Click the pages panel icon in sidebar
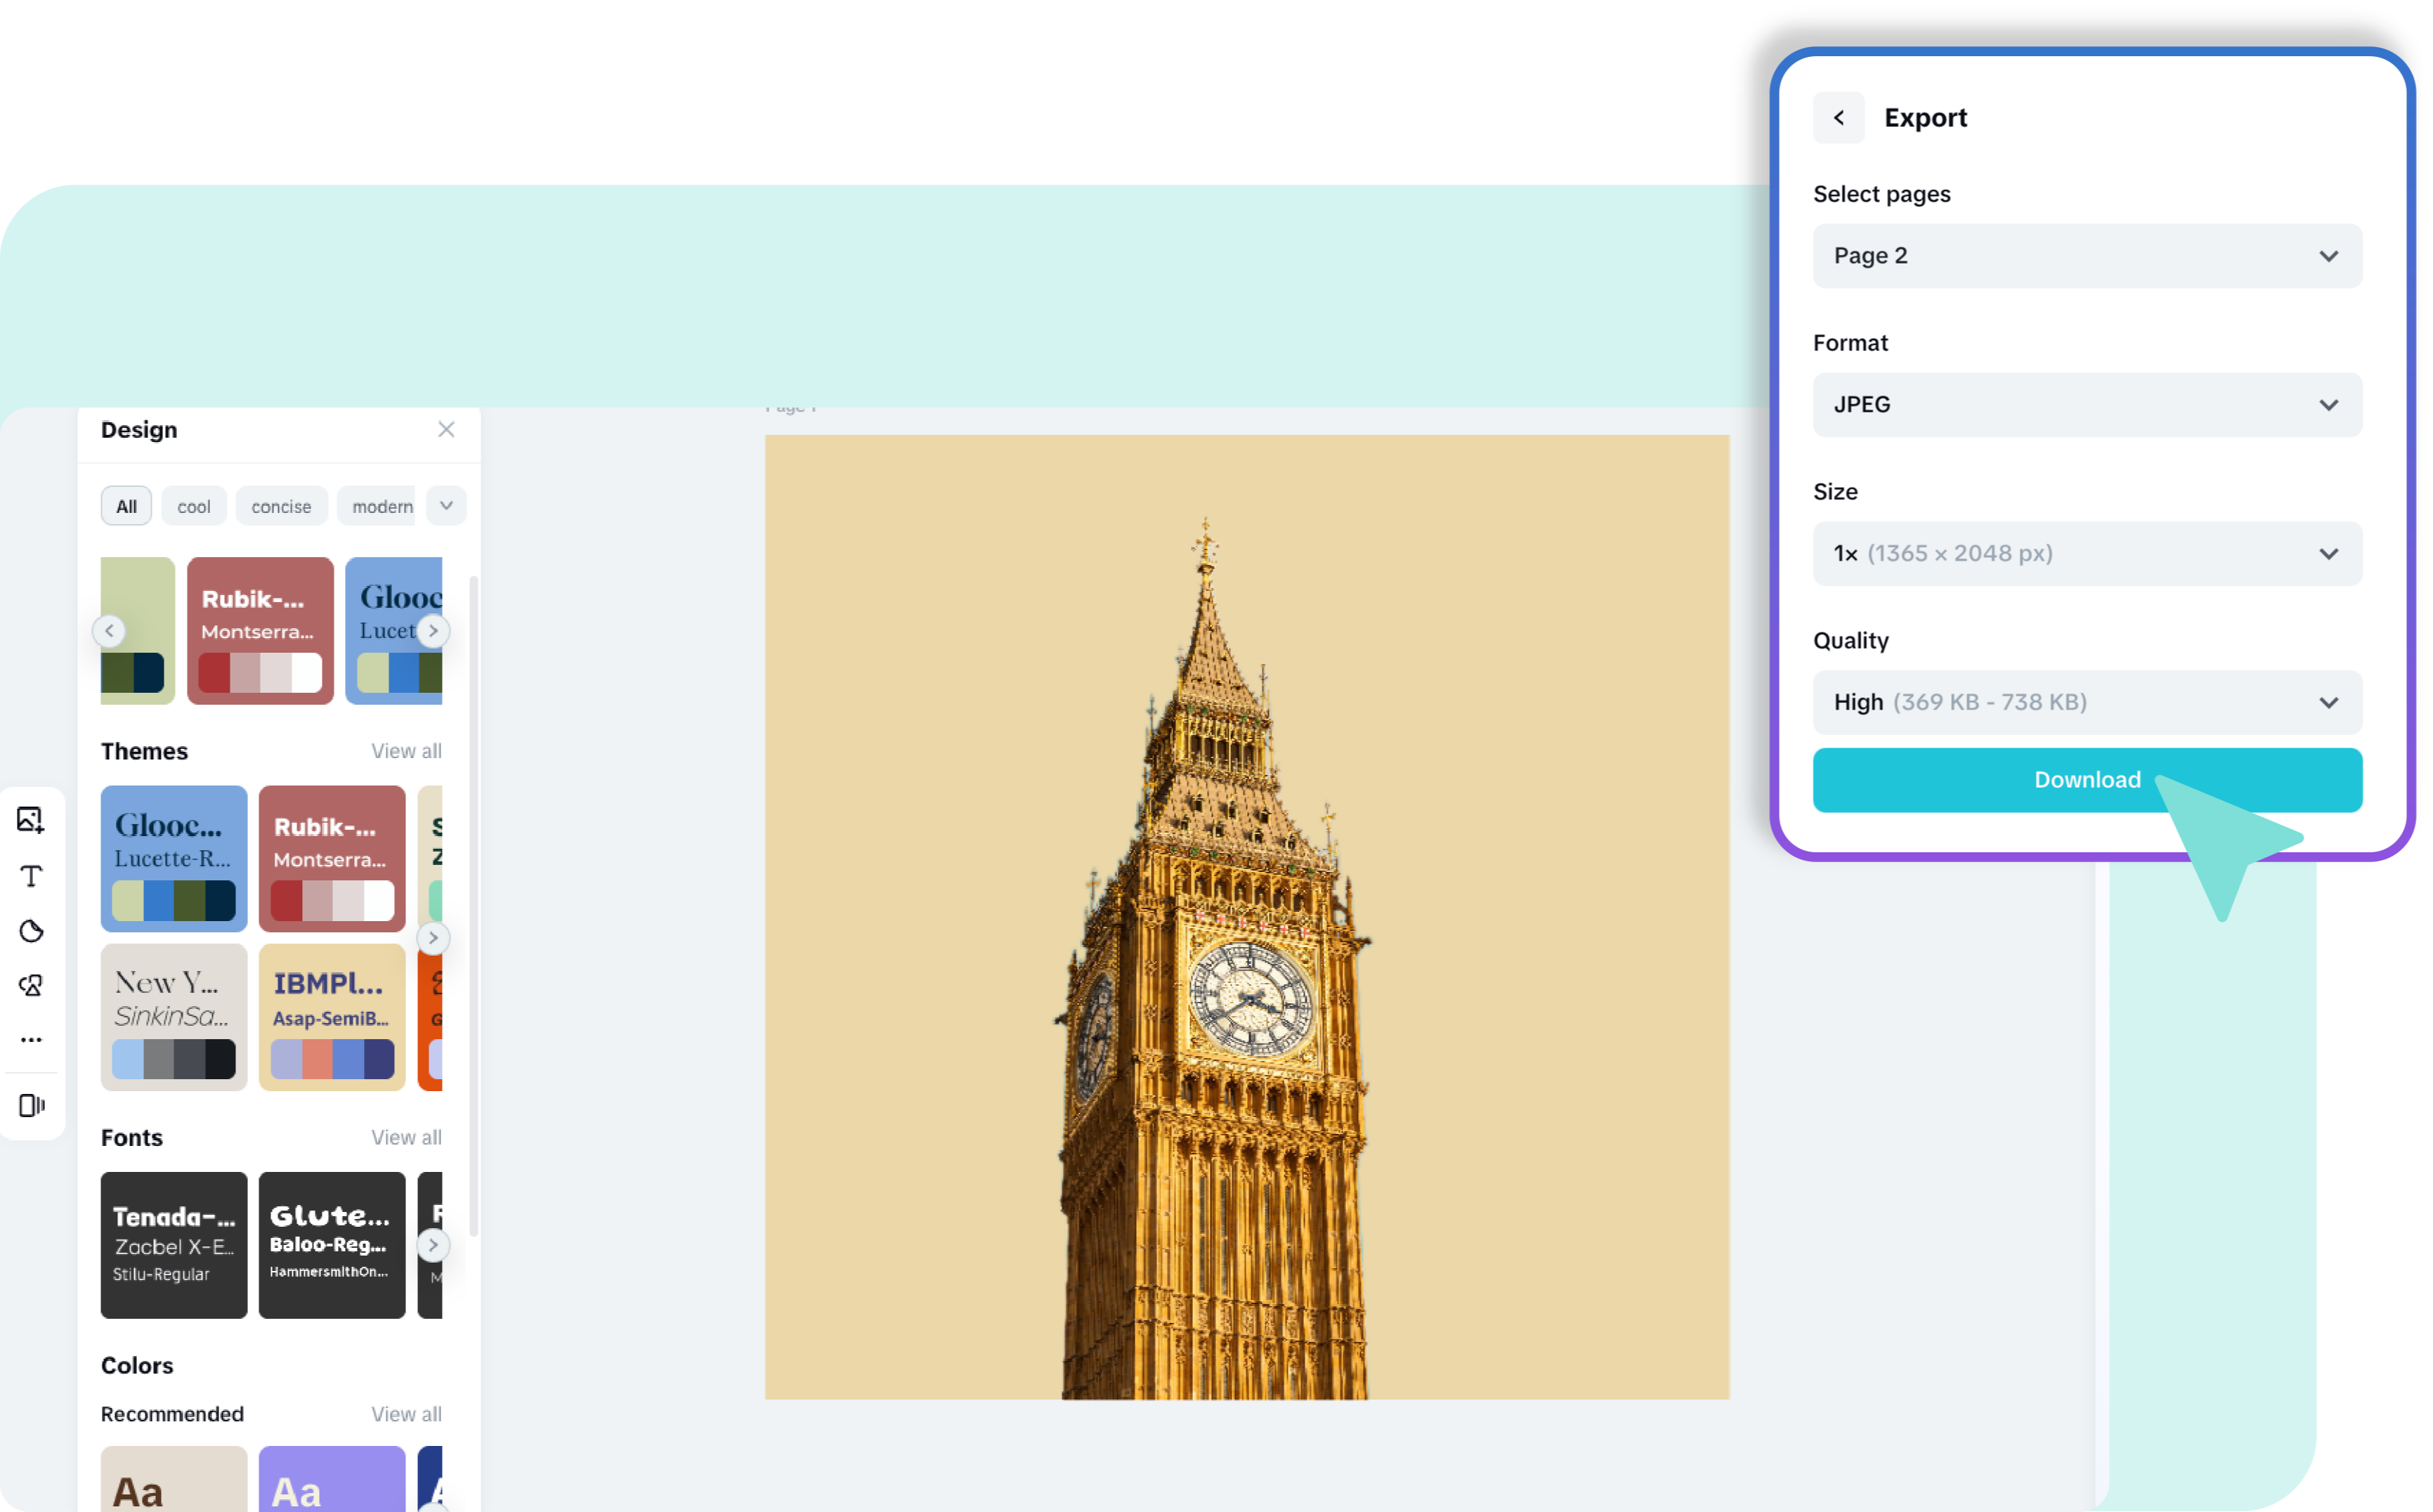The image size is (2433, 1512). tap(31, 1105)
